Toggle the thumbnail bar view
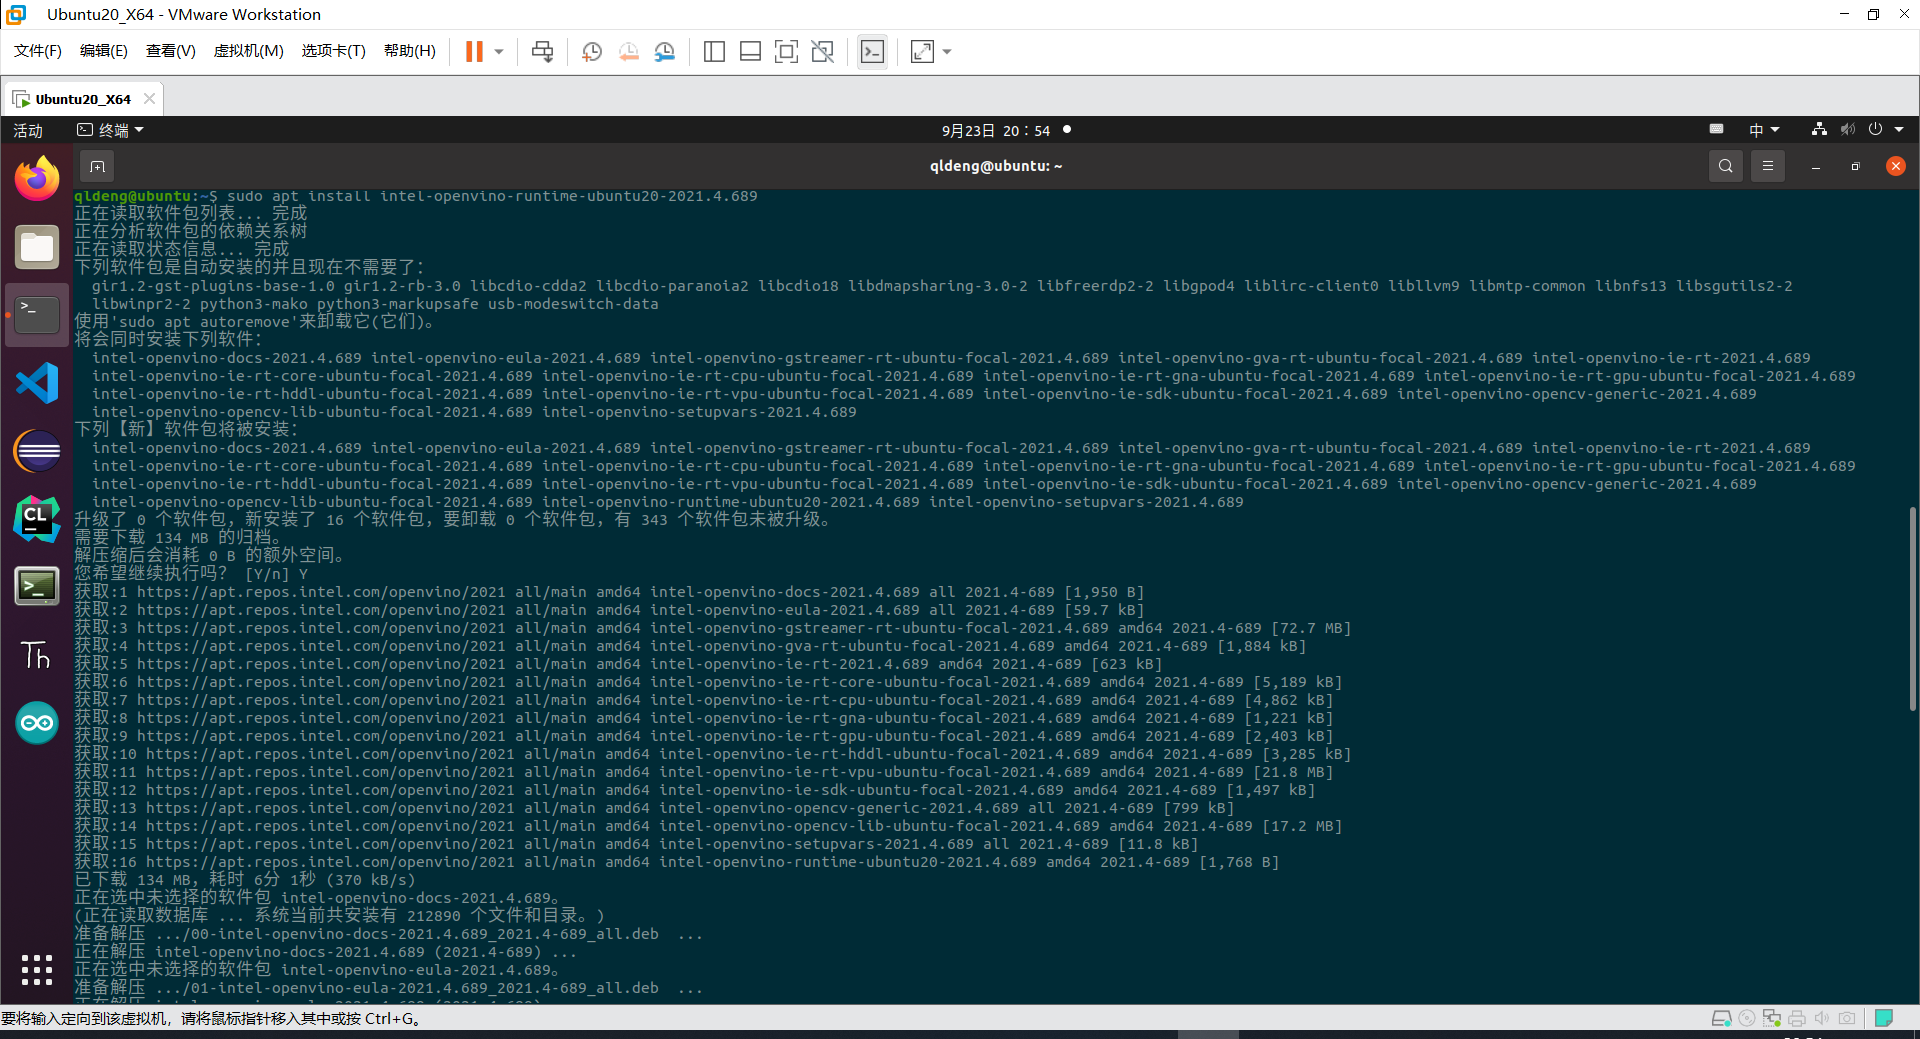 pyautogui.click(x=750, y=51)
